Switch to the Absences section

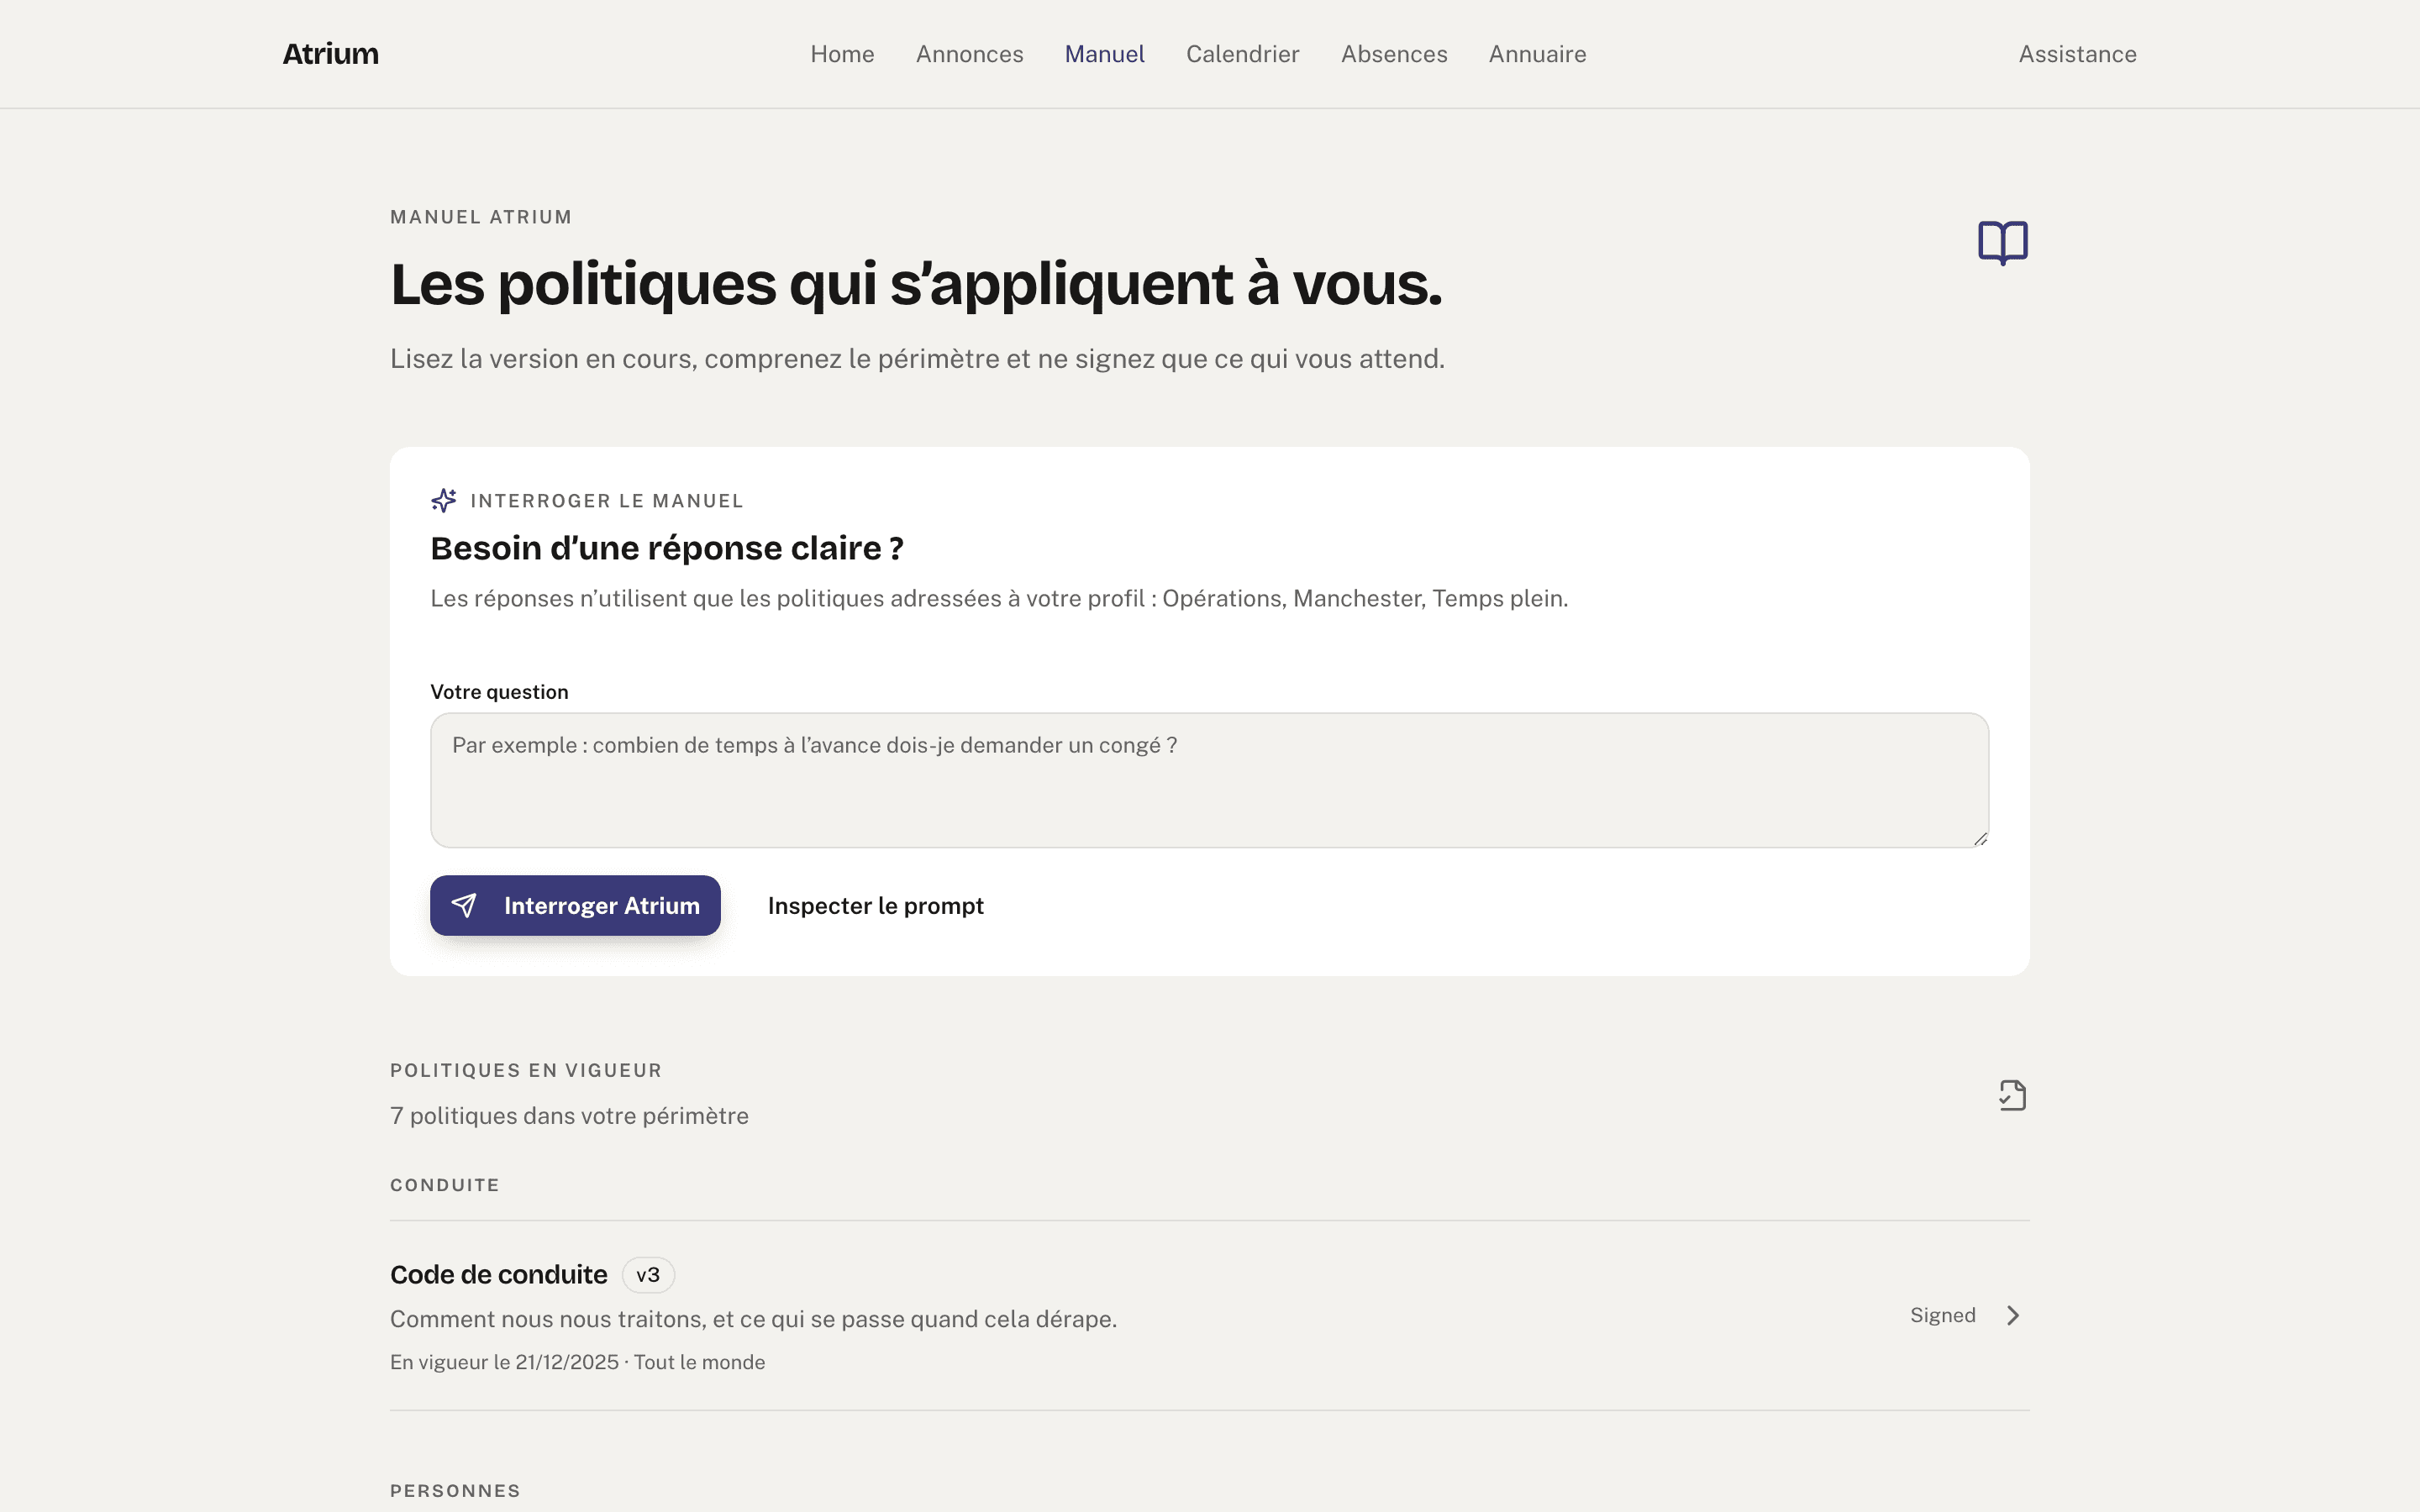coord(1394,54)
